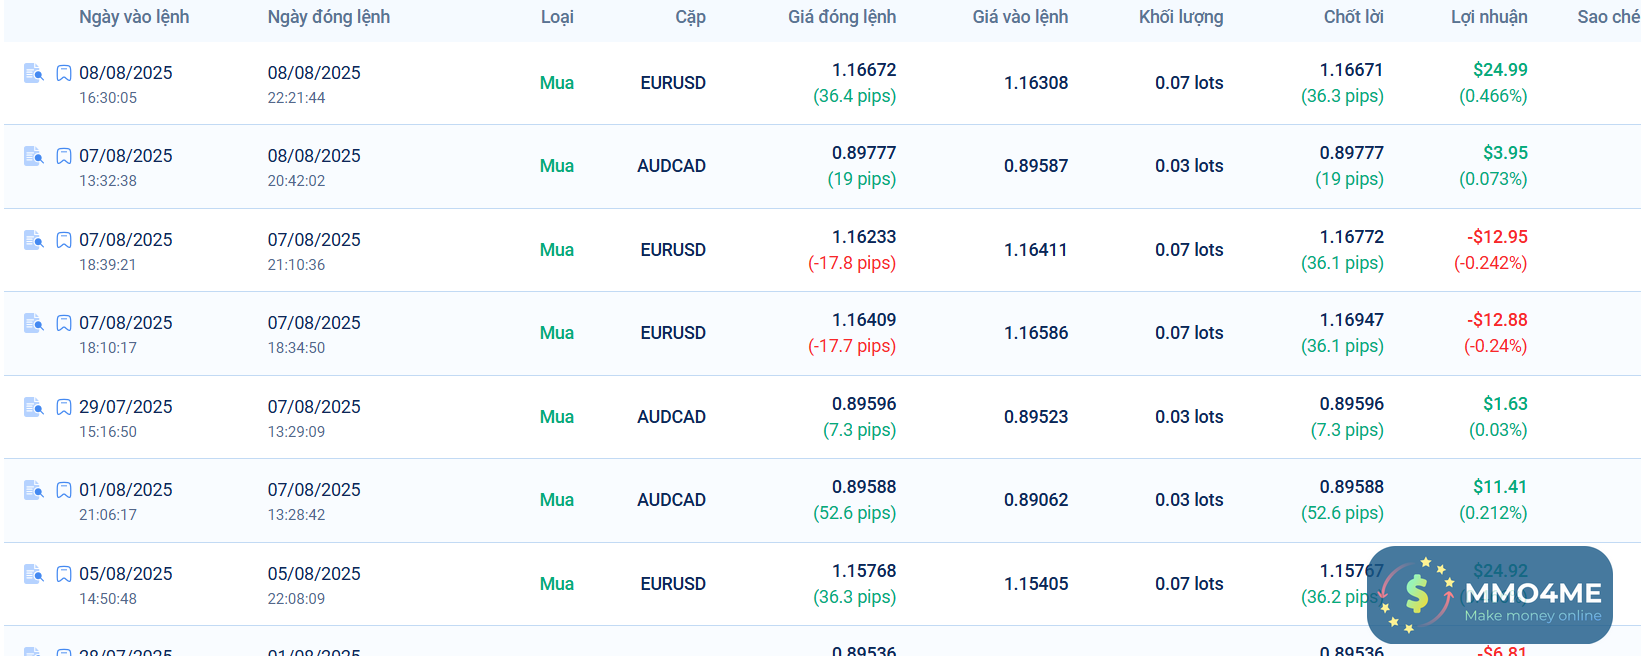Click the Giá đóng lệnh column header
Viewport: 1641px width, 656px height.
click(841, 17)
